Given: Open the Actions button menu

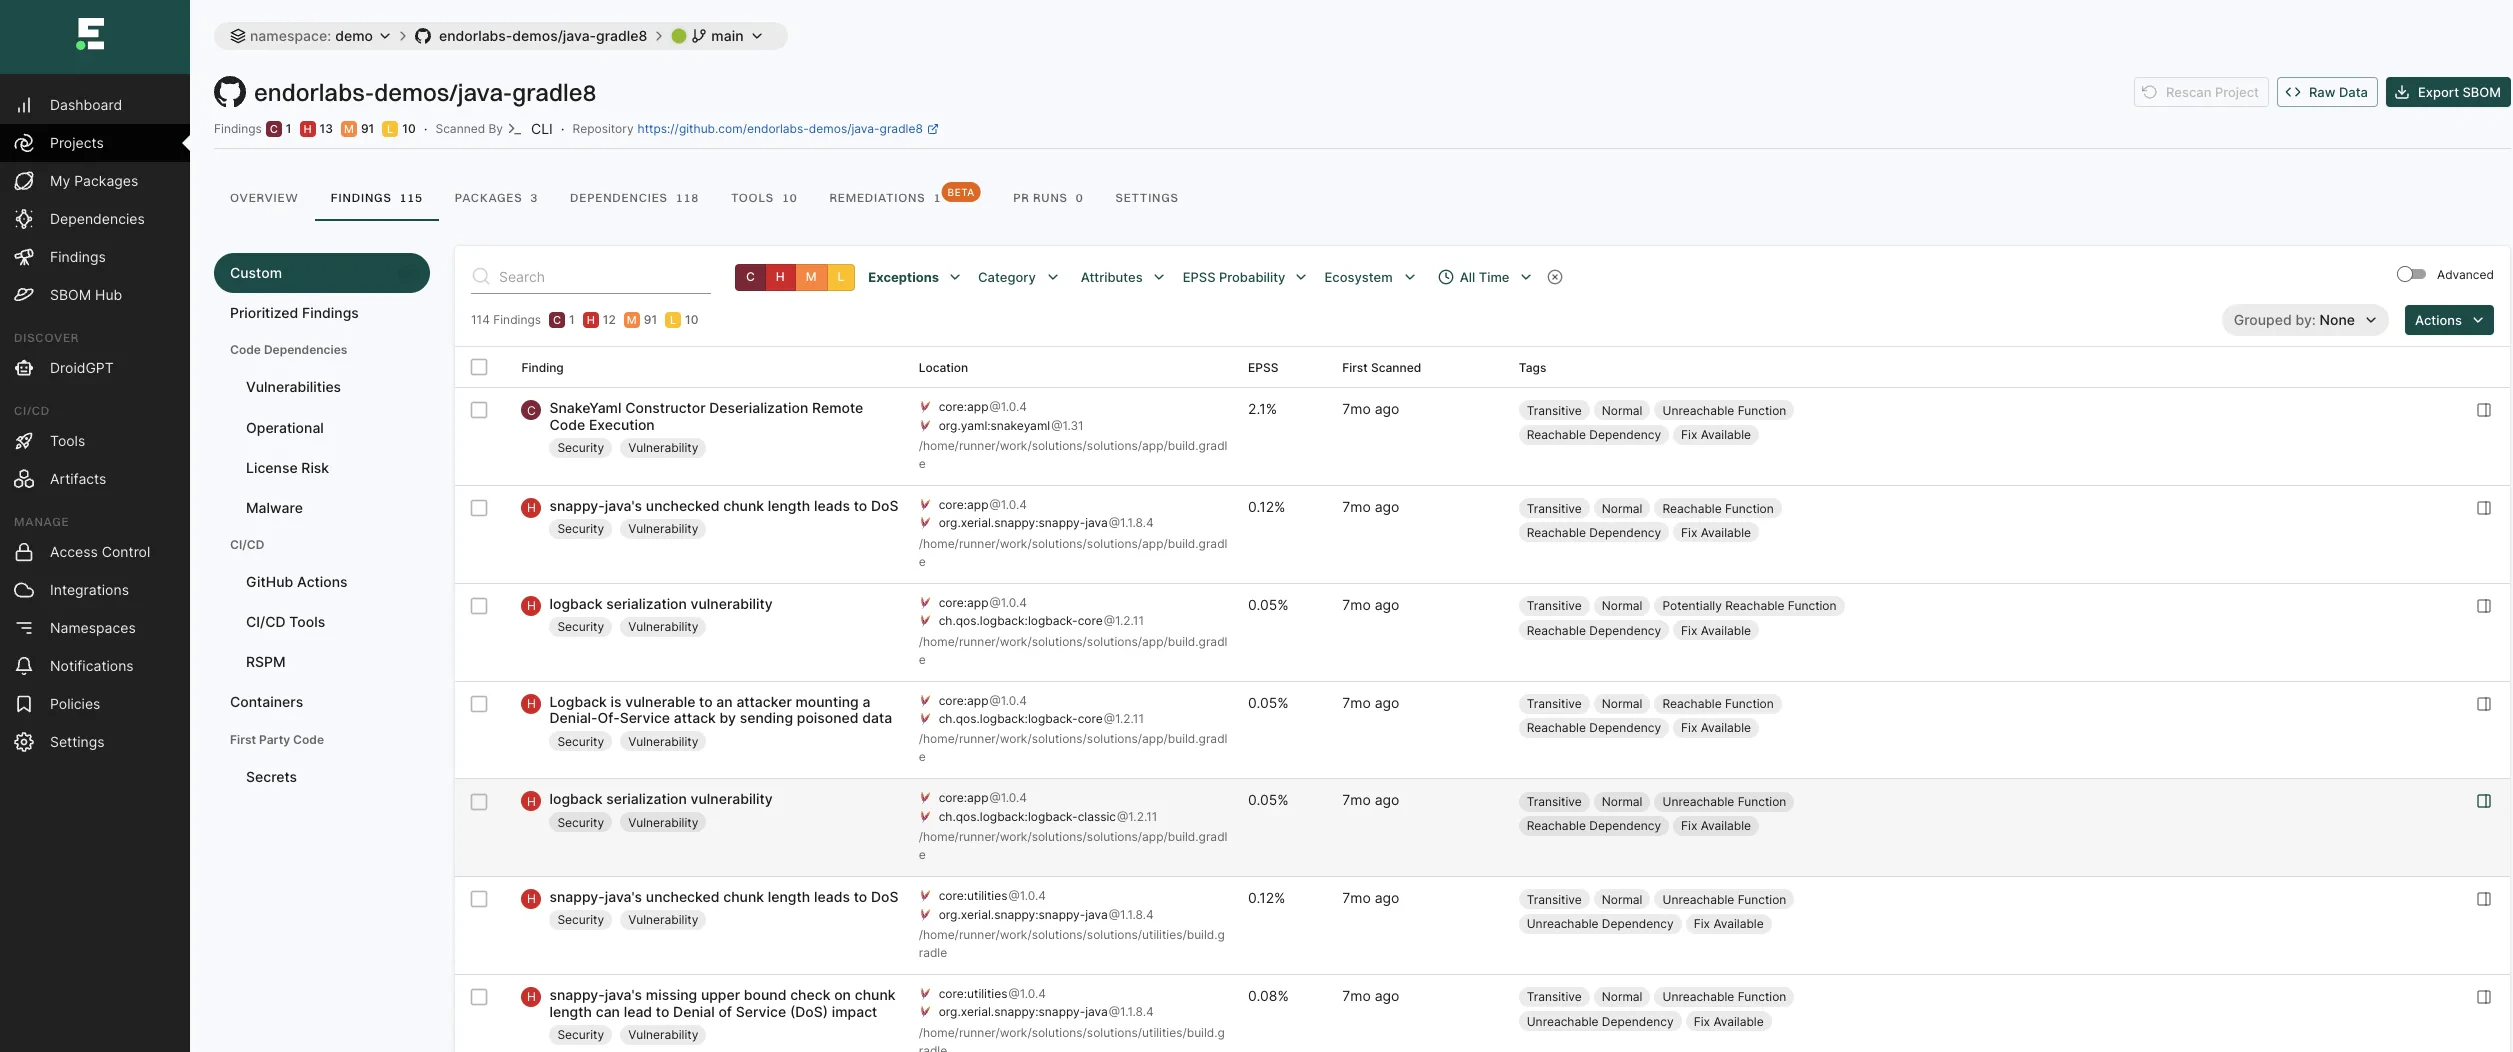Looking at the screenshot, I should click(2448, 320).
